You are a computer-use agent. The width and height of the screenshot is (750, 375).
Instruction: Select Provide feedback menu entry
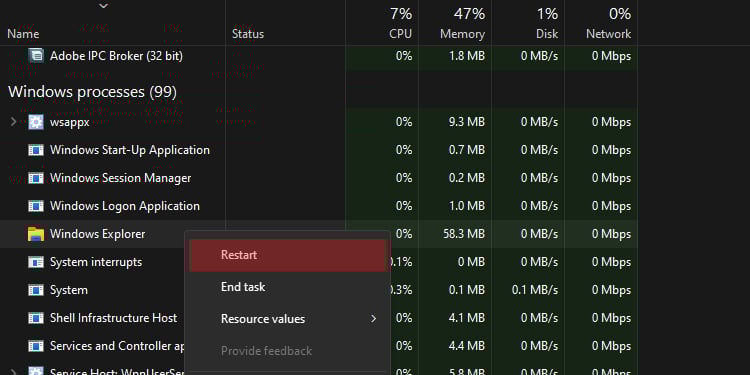coord(288,351)
